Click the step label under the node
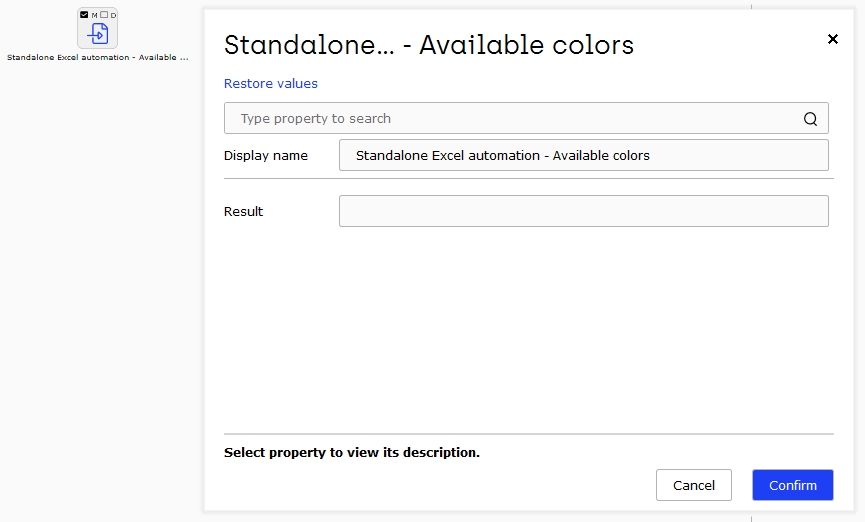Viewport: 865px width, 522px height. click(x=98, y=57)
